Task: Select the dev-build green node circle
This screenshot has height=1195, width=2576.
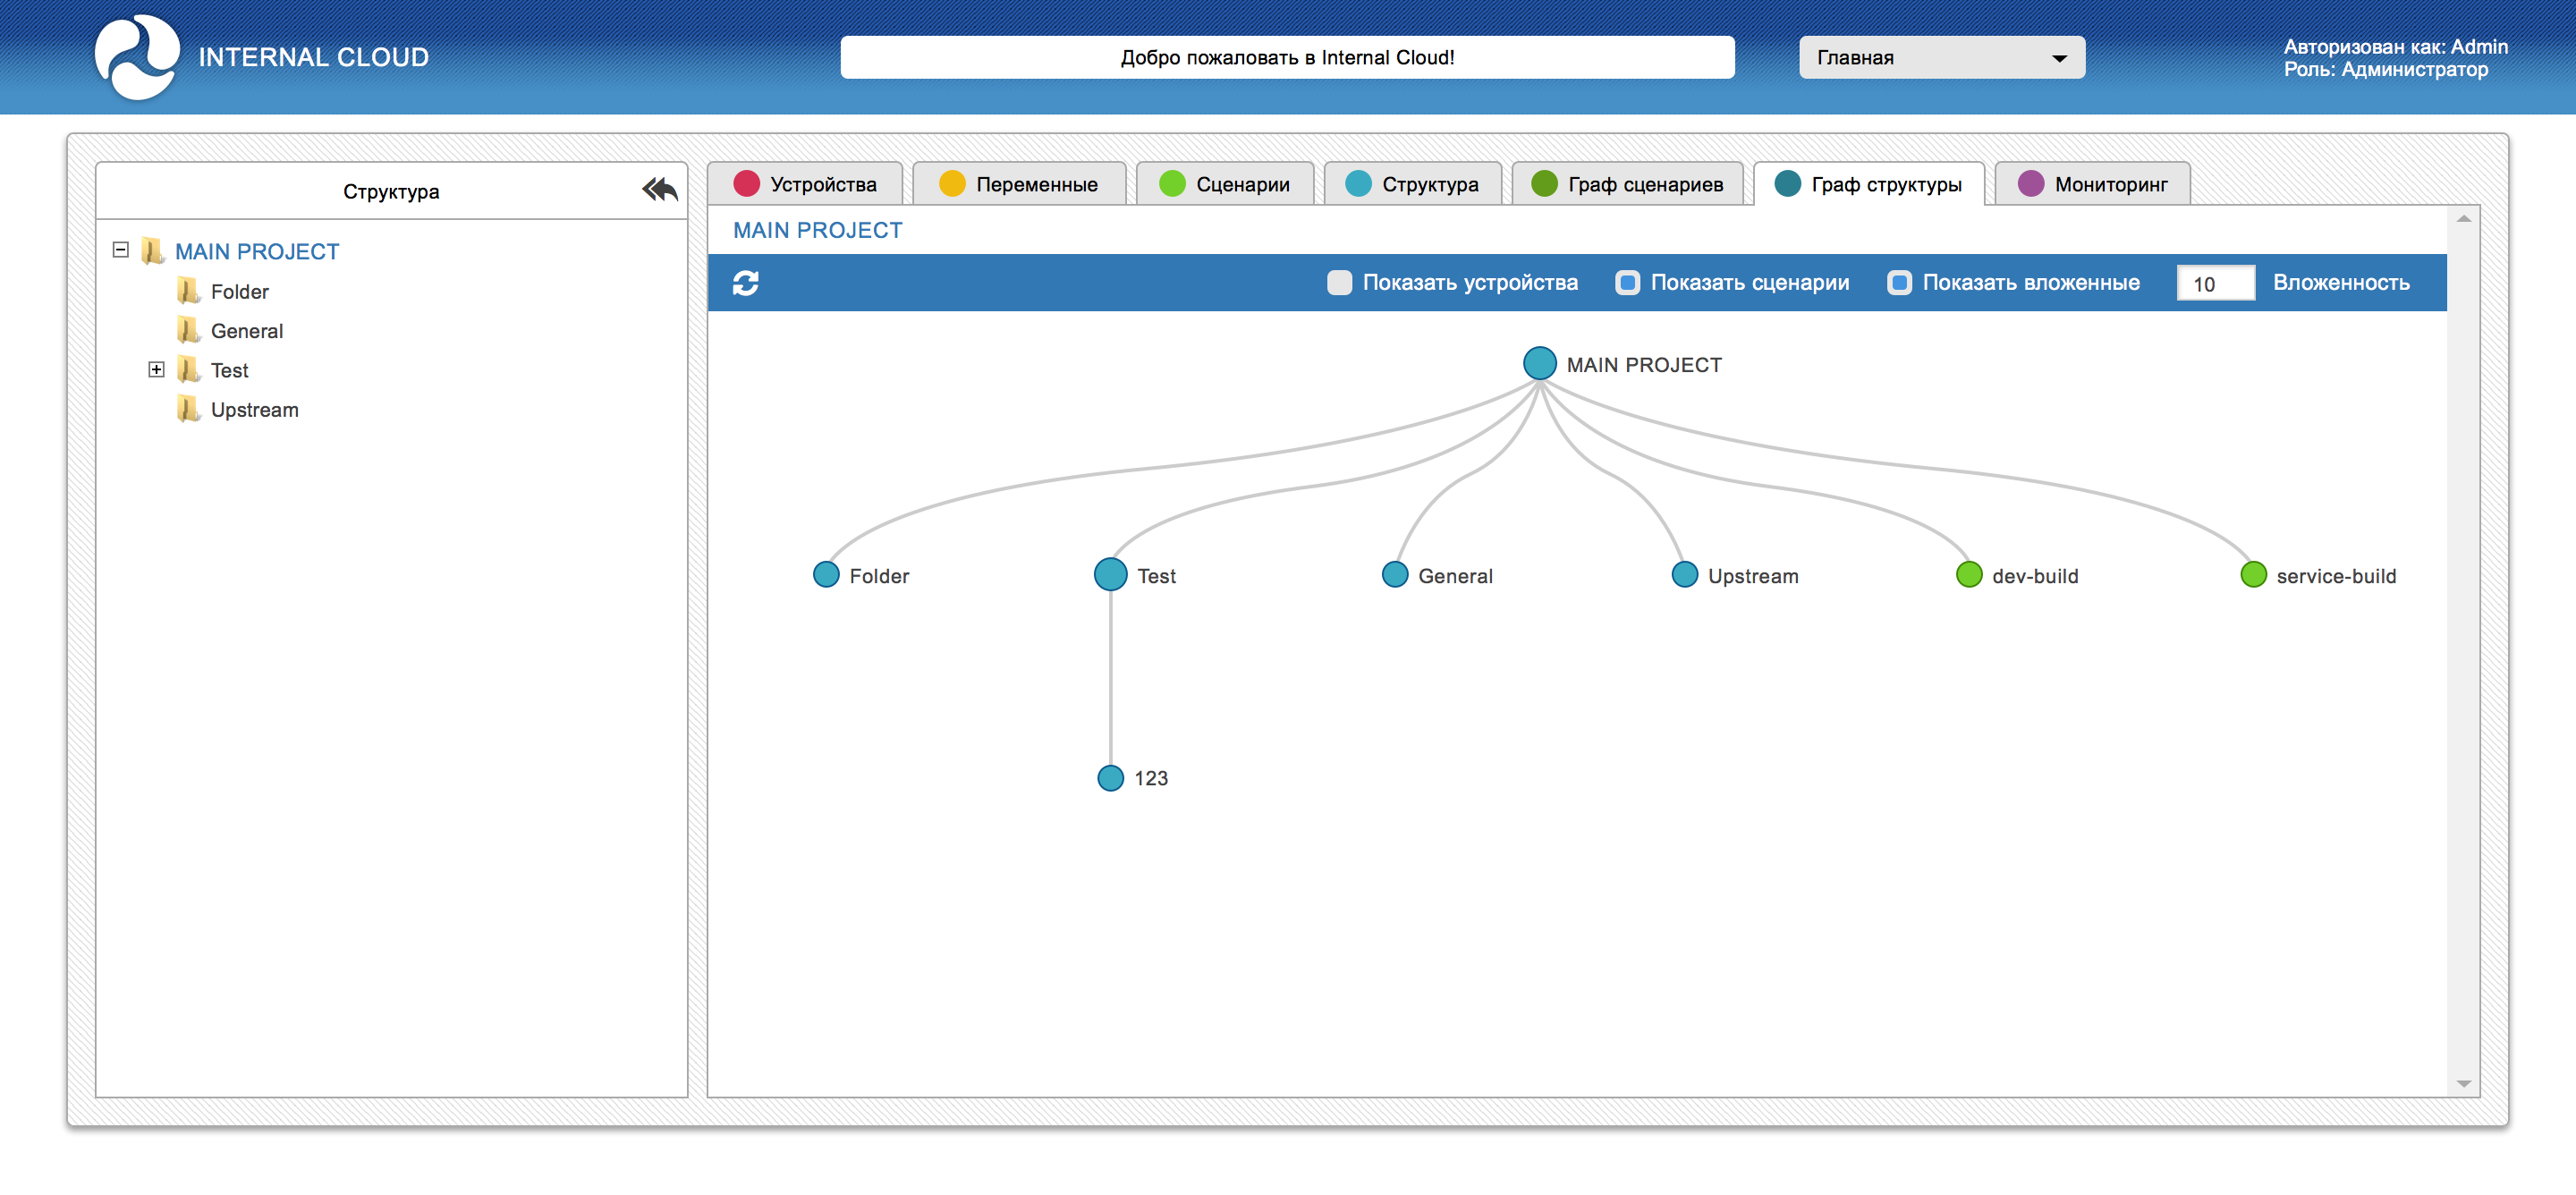Action: point(1968,575)
